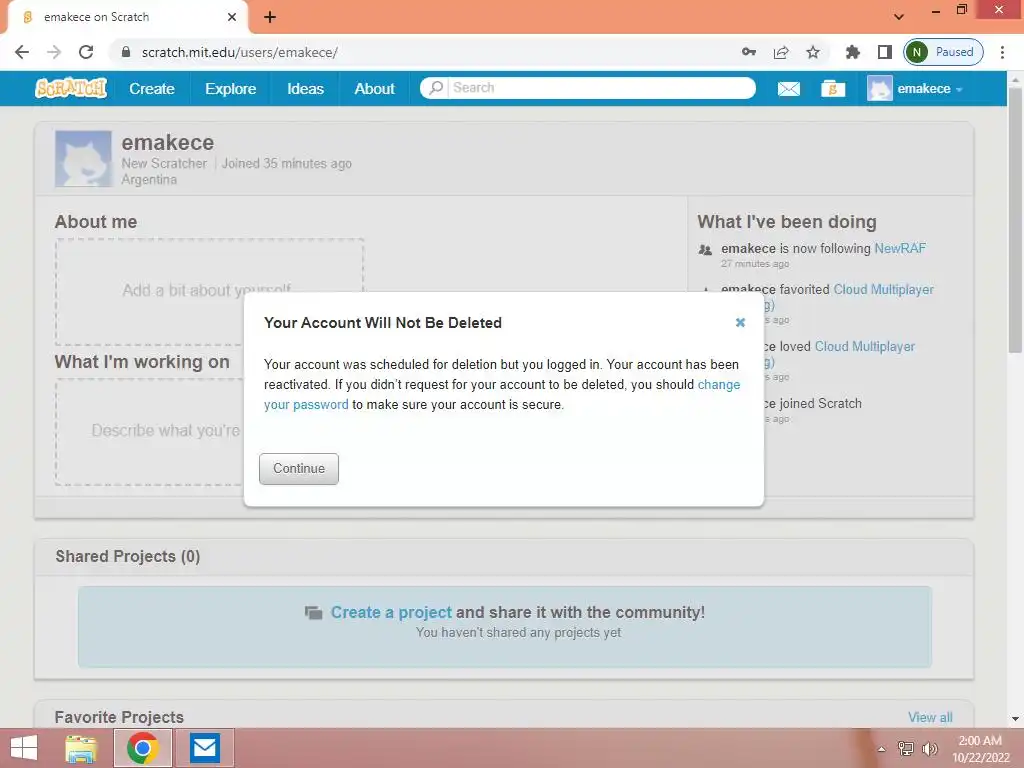Click the magnifier icon in search box
This screenshot has height=768, width=1024.
coord(436,88)
